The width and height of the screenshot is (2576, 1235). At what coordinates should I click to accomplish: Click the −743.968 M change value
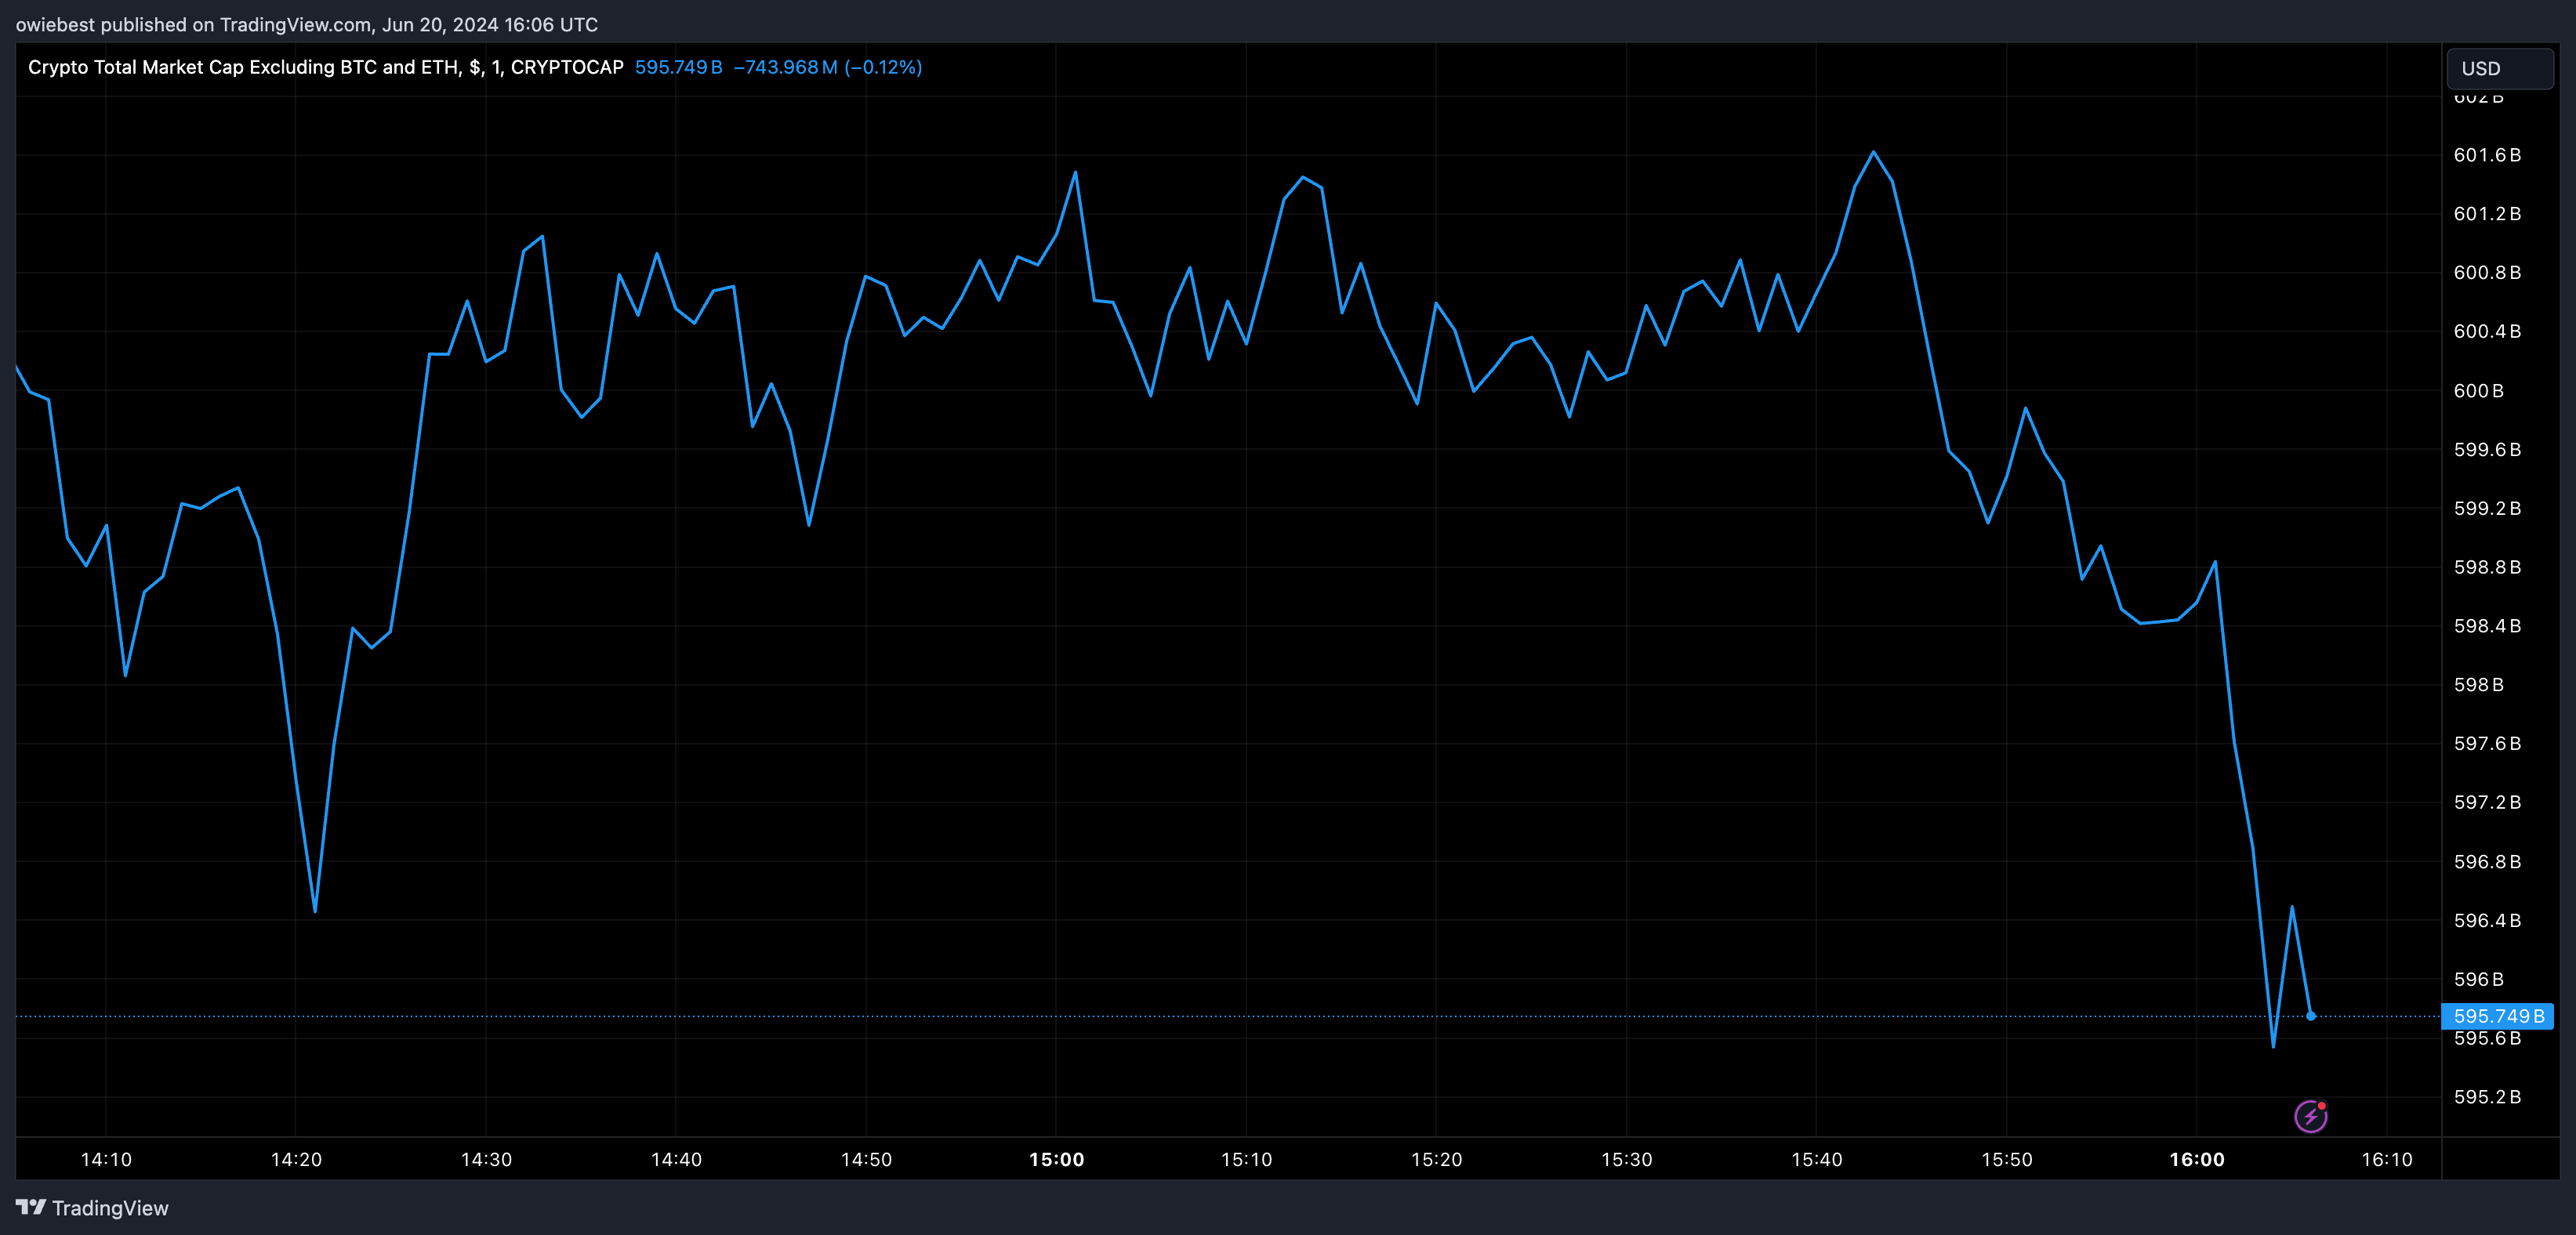tap(785, 67)
